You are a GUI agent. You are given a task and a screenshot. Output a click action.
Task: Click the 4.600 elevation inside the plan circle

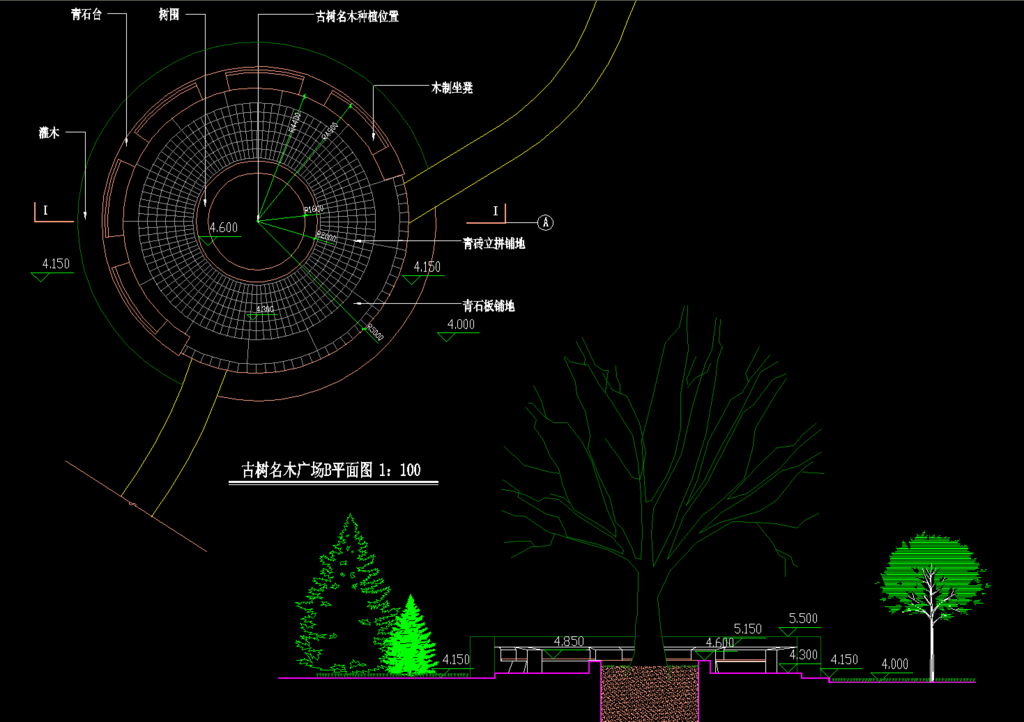(x=223, y=228)
